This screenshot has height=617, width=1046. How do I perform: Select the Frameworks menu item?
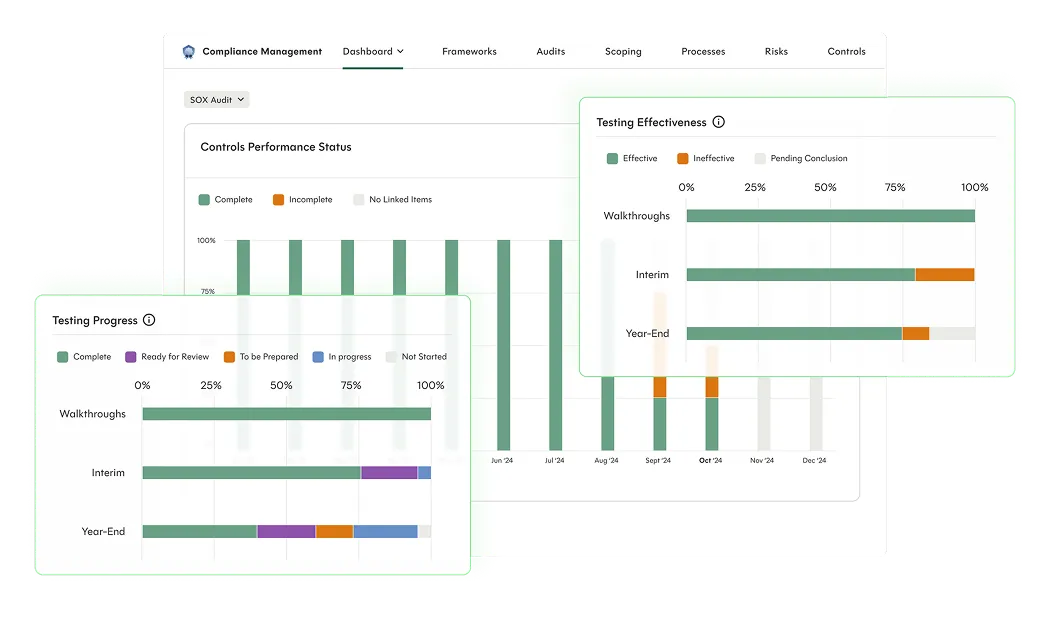[469, 51]
